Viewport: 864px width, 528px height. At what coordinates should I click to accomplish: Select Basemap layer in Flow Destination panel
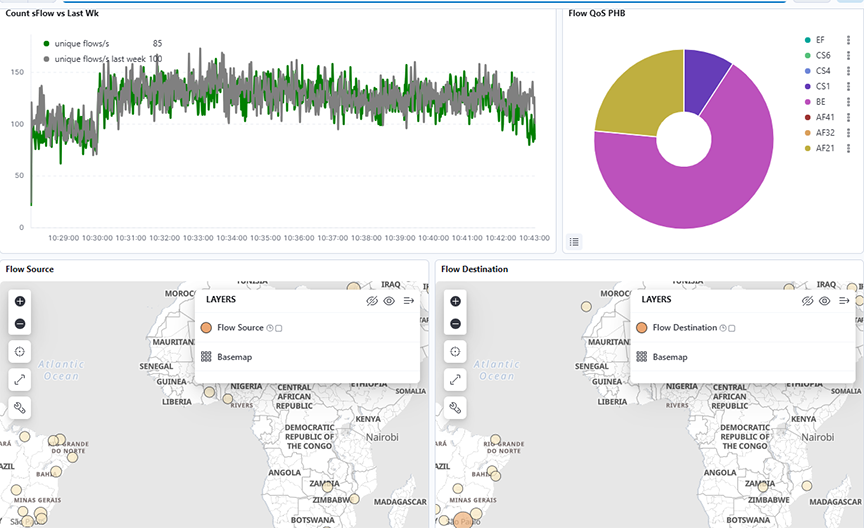tap(669, 357)
